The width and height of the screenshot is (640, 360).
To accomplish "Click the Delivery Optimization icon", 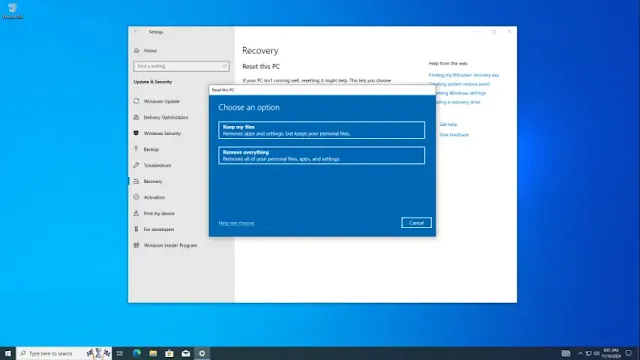I will (136, 117).
